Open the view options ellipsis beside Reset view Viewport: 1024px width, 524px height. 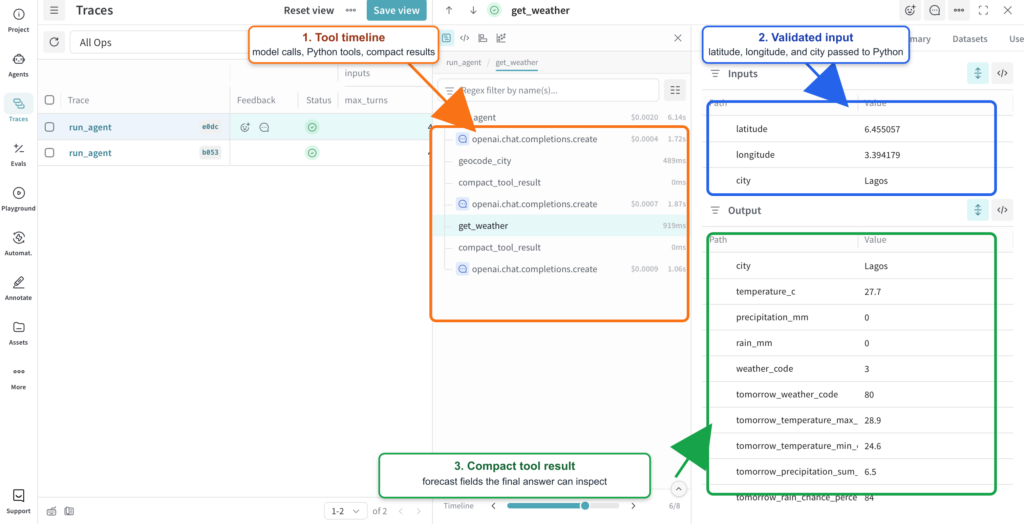click(351, 10)
